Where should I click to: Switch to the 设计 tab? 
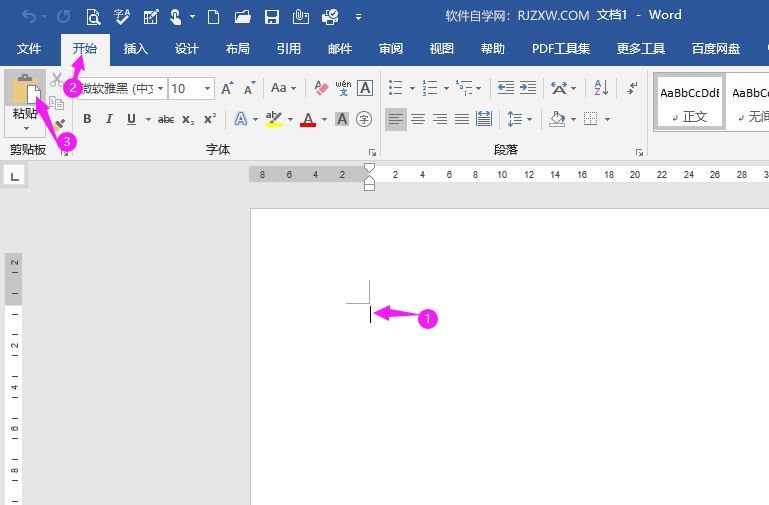coord(187,49)
